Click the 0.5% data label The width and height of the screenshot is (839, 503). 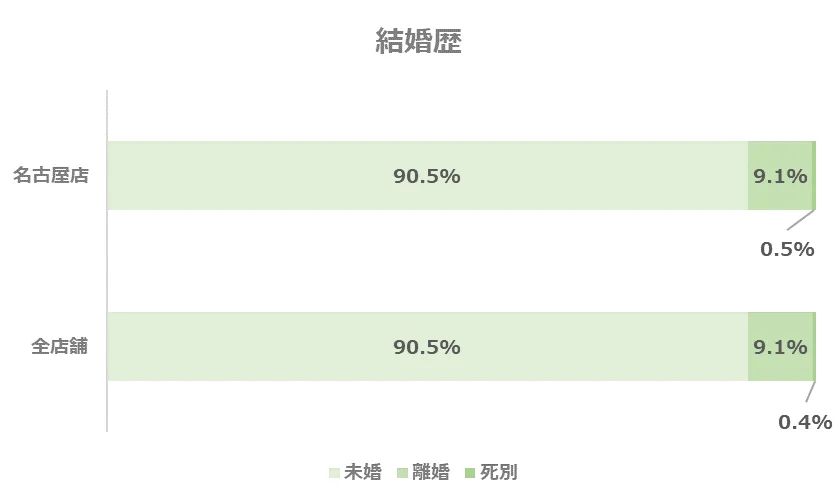click(x=787, y=249)
